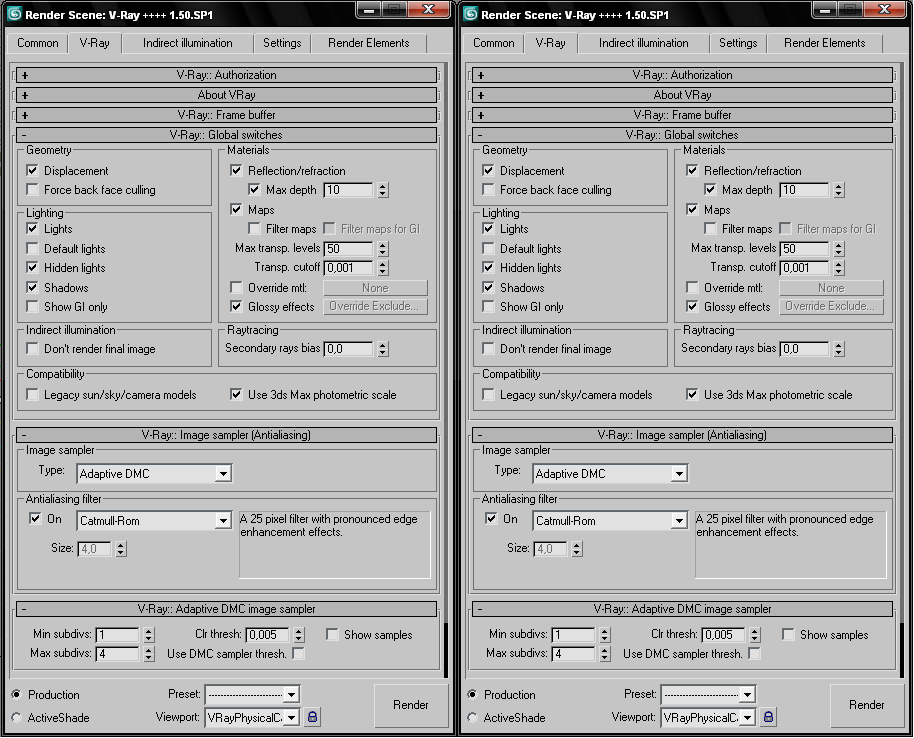Toggle antialiasing filter On in left window
914x738 pixels.
click(35, 518)
